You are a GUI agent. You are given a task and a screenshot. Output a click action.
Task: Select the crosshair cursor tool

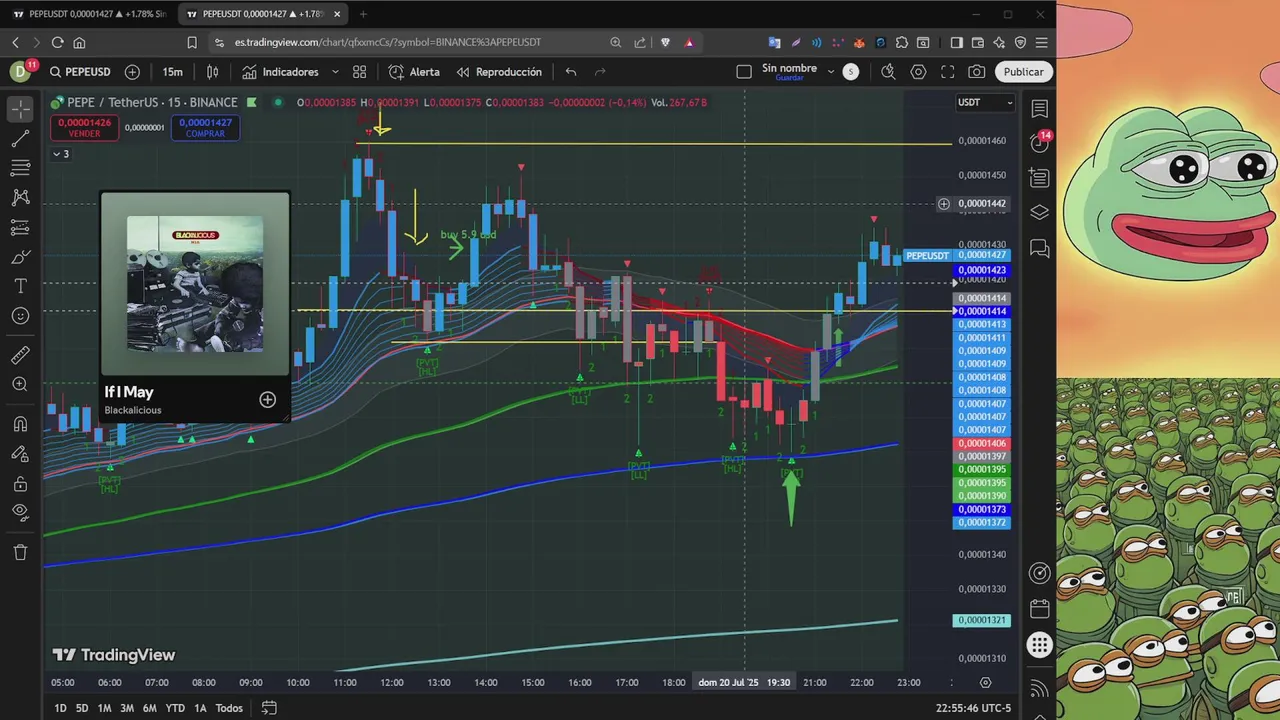20,108
